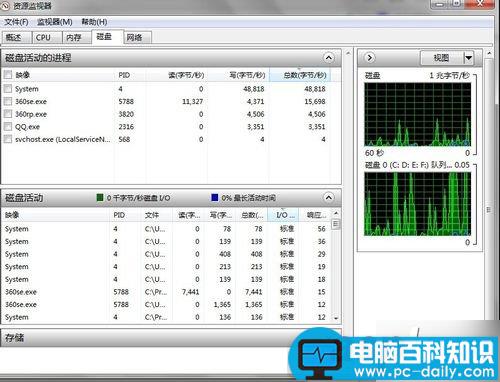Open the 监视器(M) menu
Image resolution: width=500 pixels, height=382 pixels.
(55, 22)
